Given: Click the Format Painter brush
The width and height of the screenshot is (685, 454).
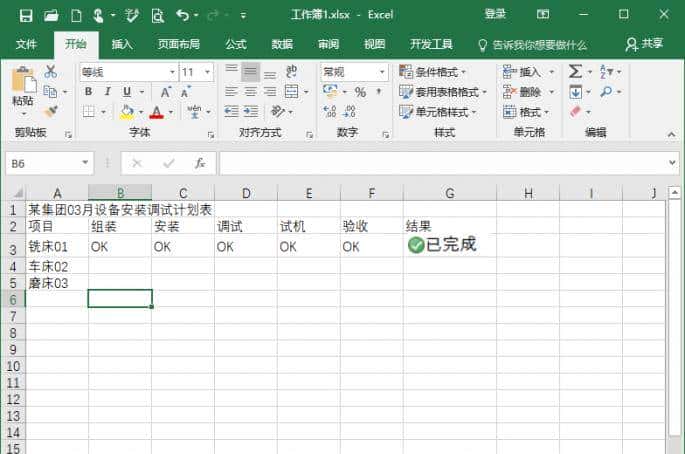Looking at the screenshot, I should pyautogui.click(x=51, y=112).
